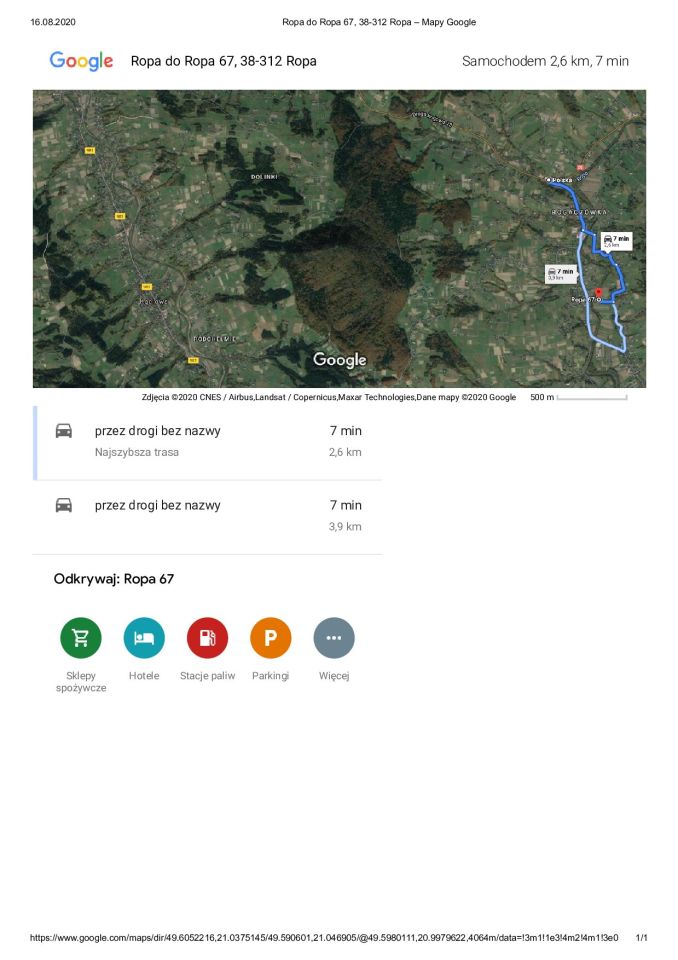Click the Google watermark on the map
Screen dimensions: 678x960
[x=340, y=360]
